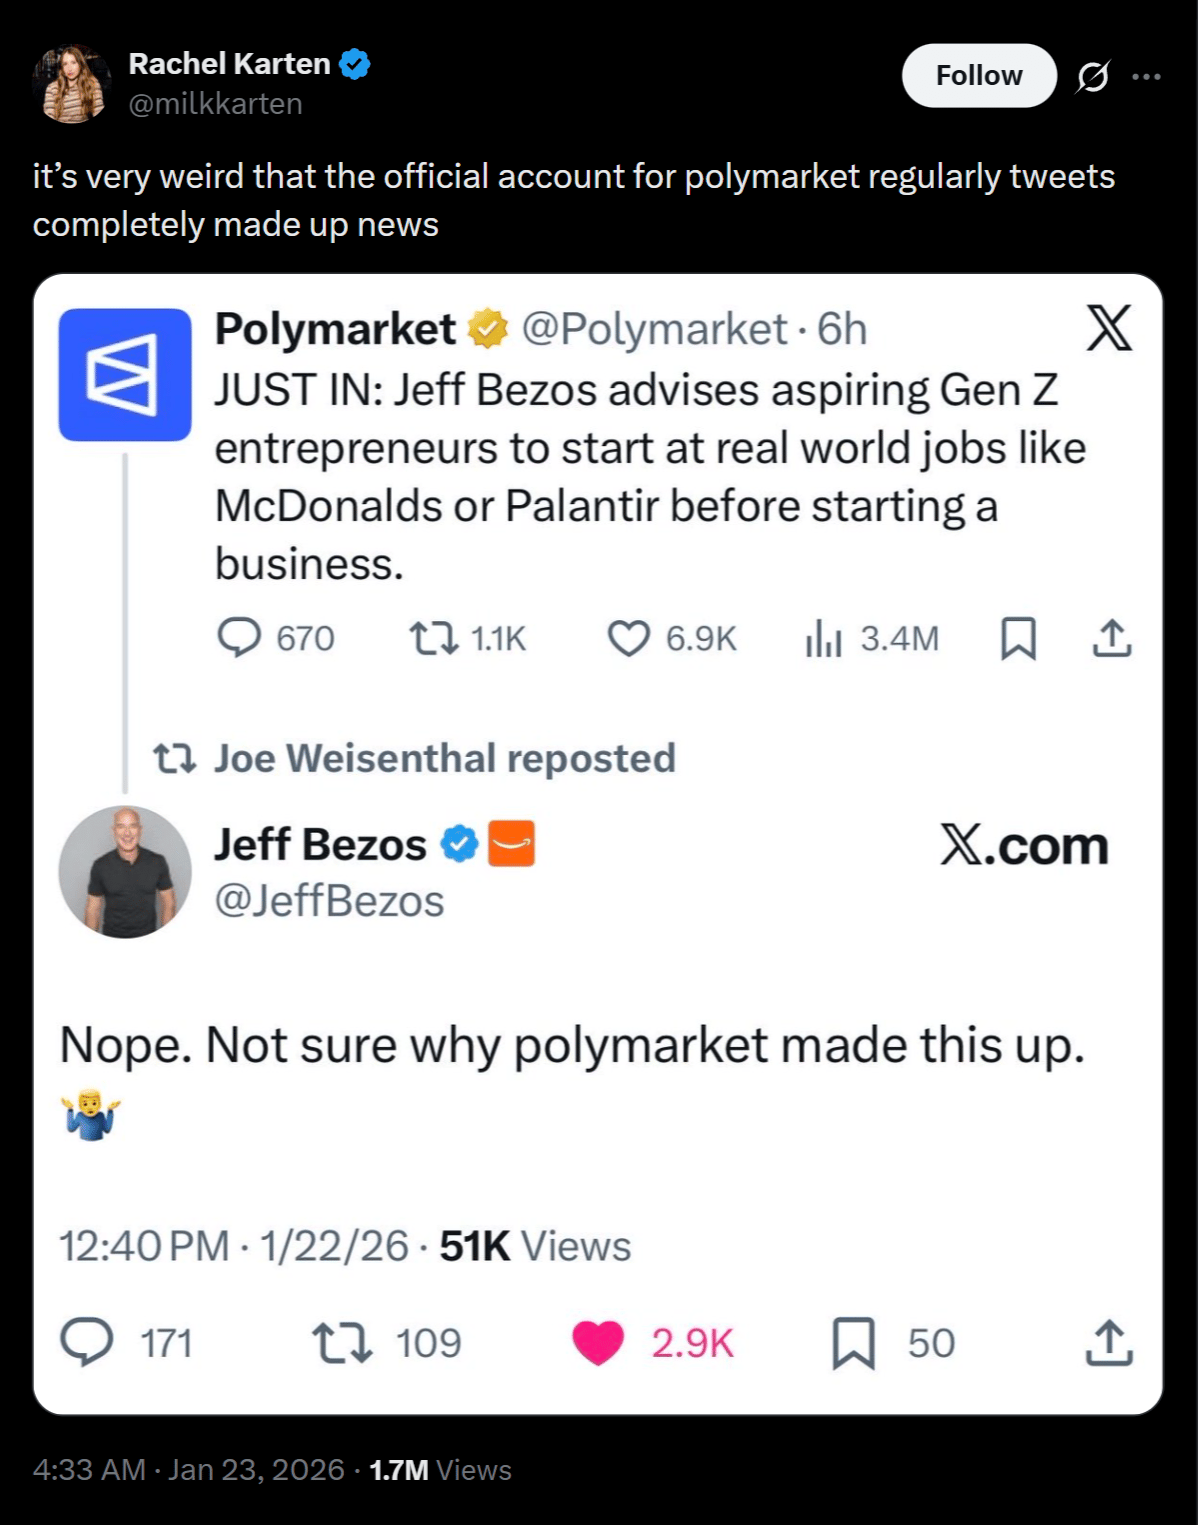The height and width of the screenshot is (1525, 1198).
Task: Click Jeff Bezos's profile photo
Action: [x=125, y=872]
